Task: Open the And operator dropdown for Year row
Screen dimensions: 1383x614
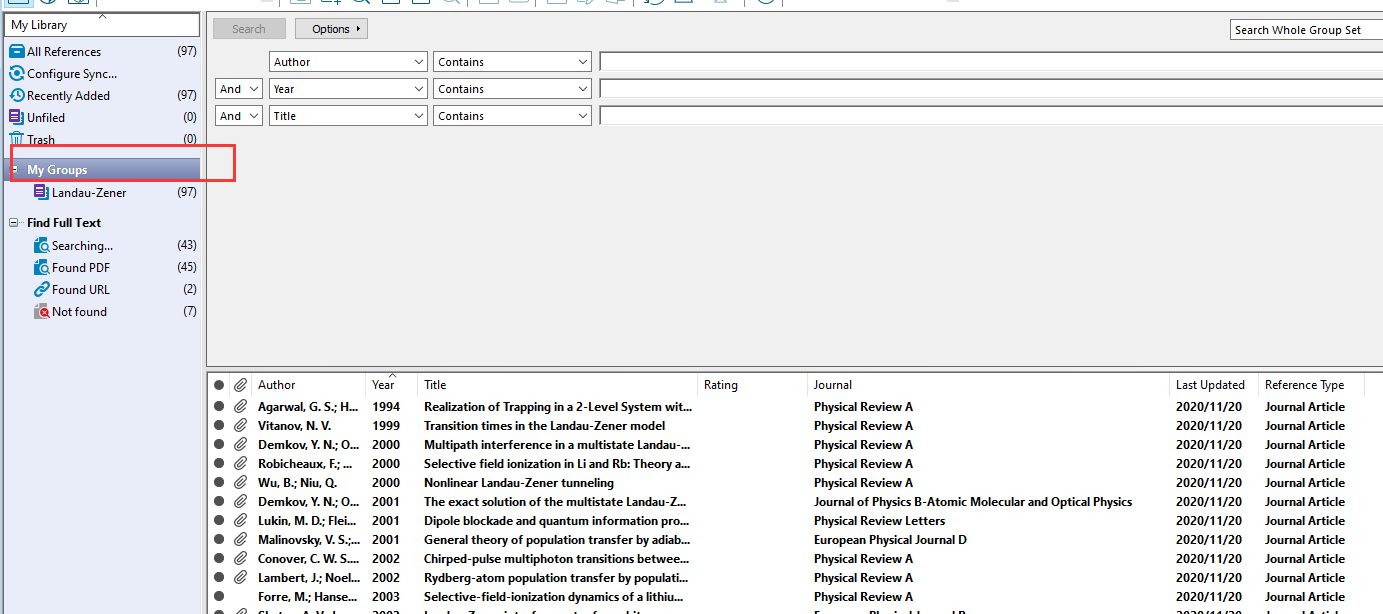Action: click(239, 89)
